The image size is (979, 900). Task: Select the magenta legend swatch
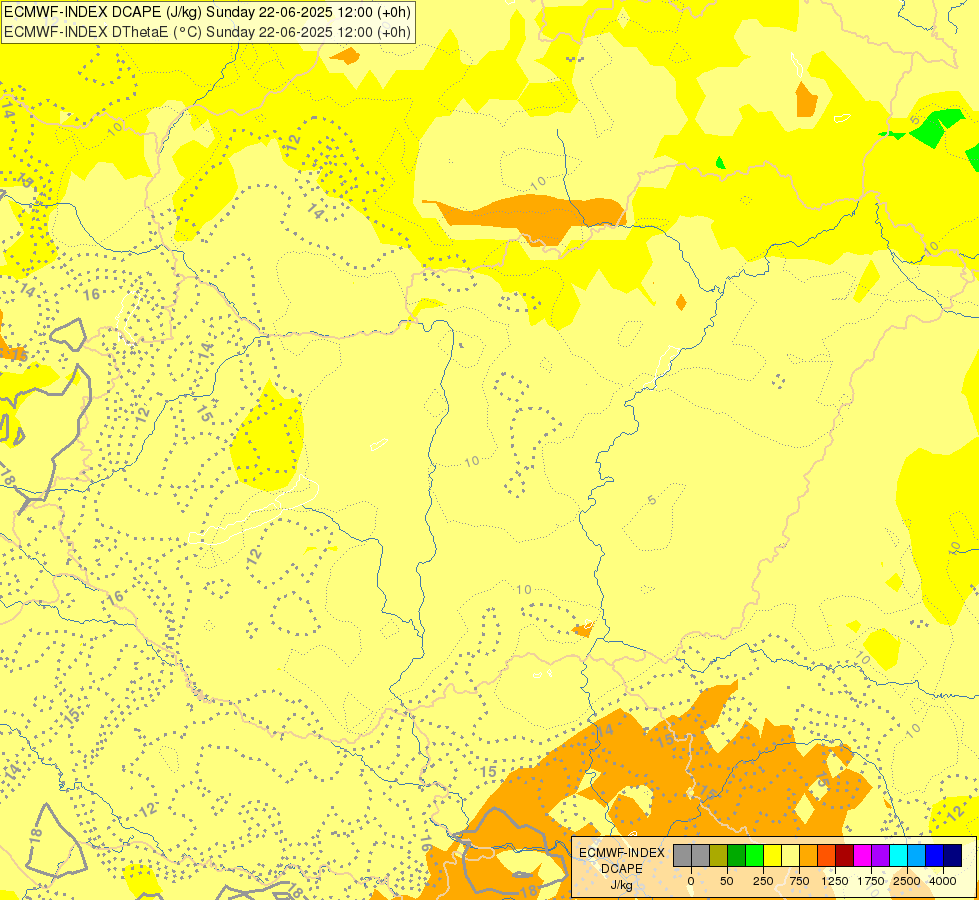pos(863,856)
